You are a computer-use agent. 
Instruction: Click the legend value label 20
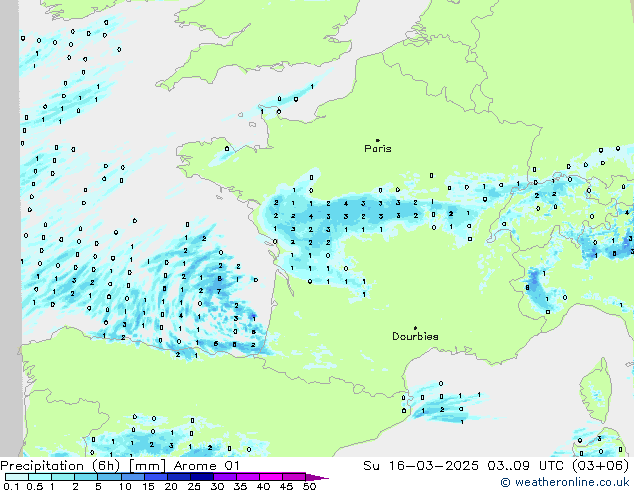(x=171, y=486)
